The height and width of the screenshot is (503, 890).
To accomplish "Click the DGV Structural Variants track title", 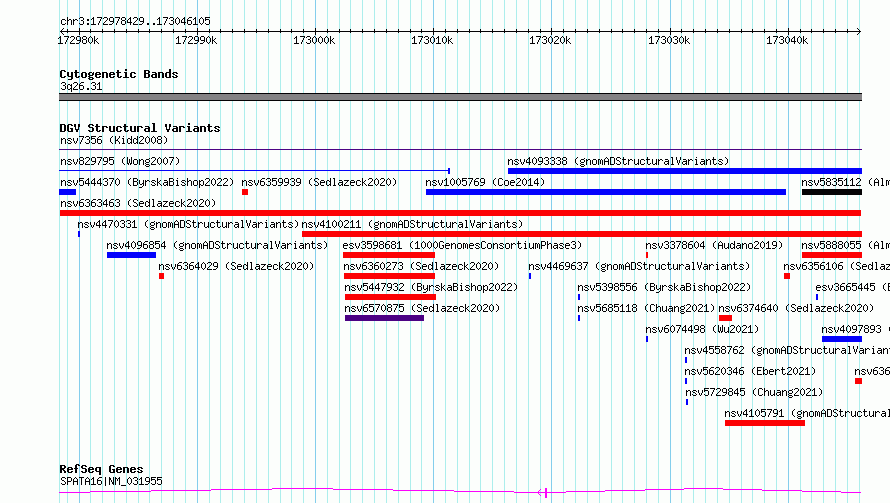I will [140, 128].
